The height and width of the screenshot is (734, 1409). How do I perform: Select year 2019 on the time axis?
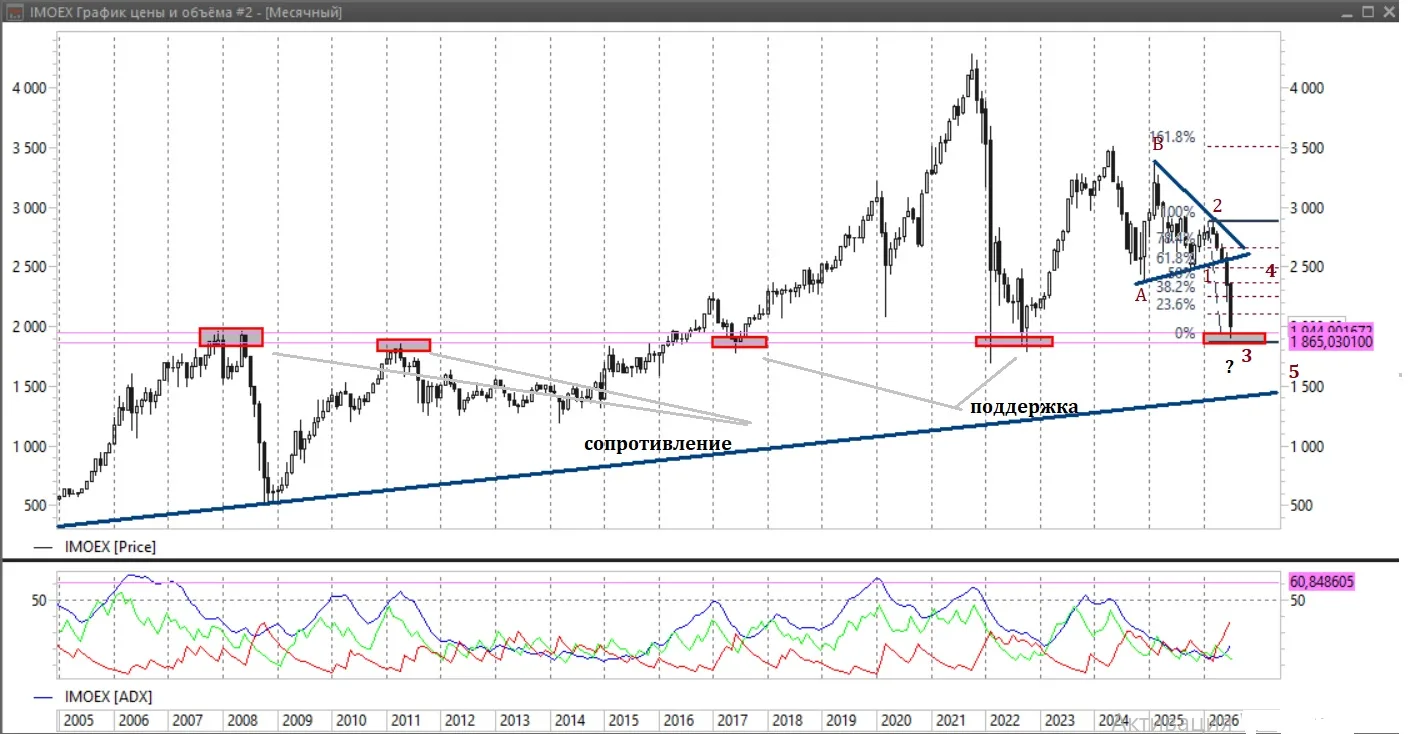click(840, 720)
